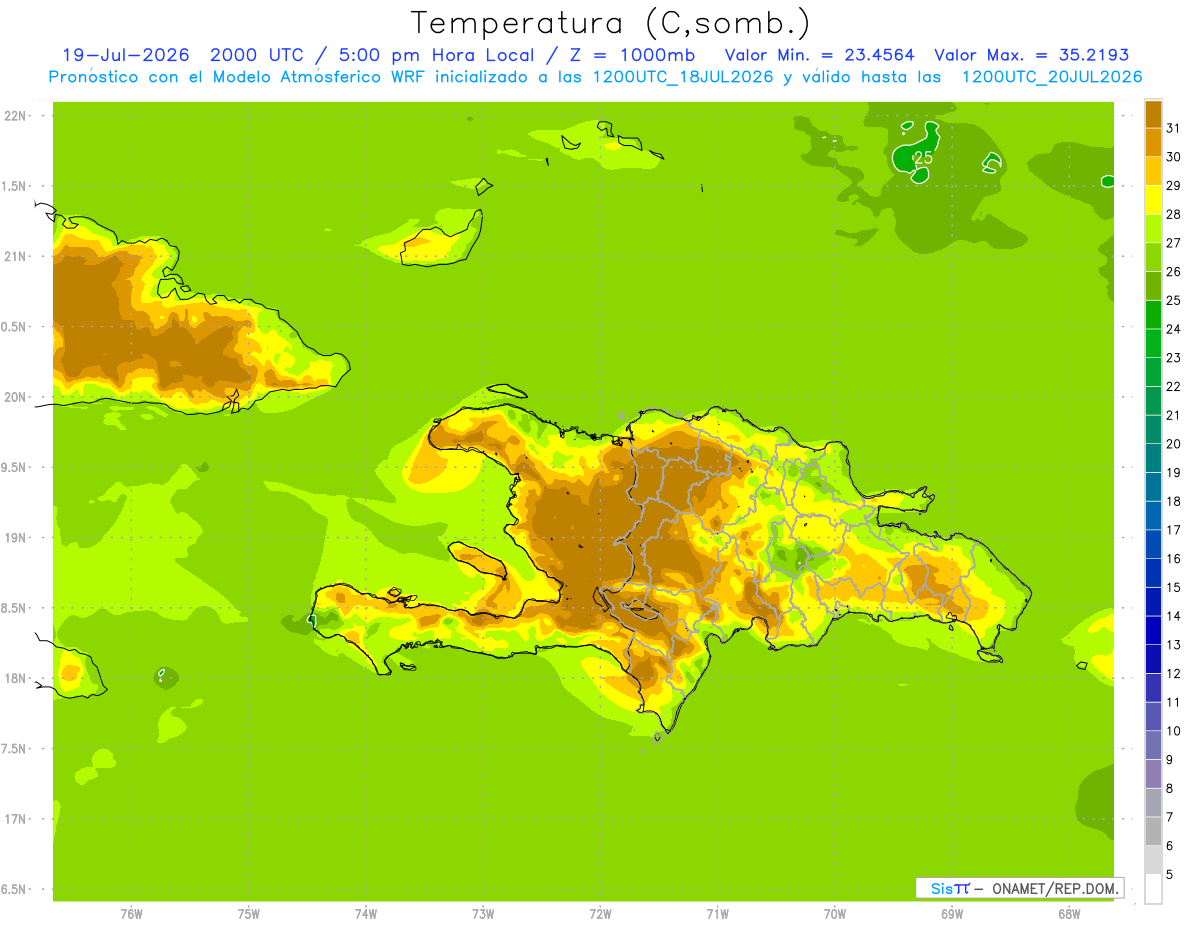The height and width of the screenshot is (927, 1200).
Task: Click the '18N' latitude label
Action: click(x=15, y=678)
